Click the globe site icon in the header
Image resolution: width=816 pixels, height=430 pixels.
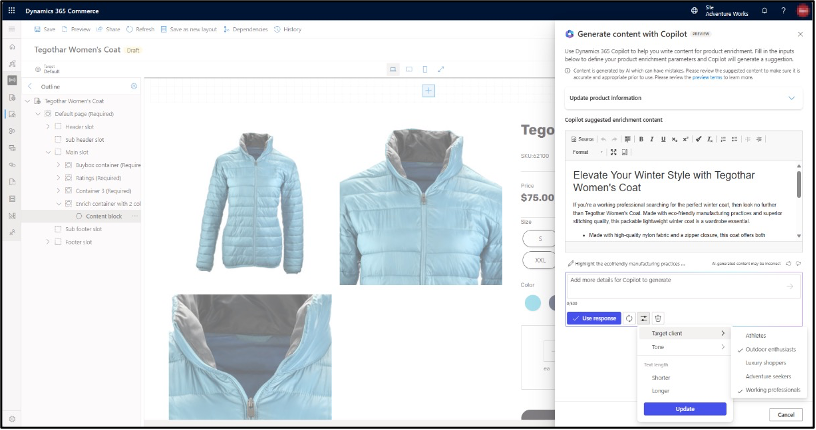pyautogui.click(x=694, y=10)
